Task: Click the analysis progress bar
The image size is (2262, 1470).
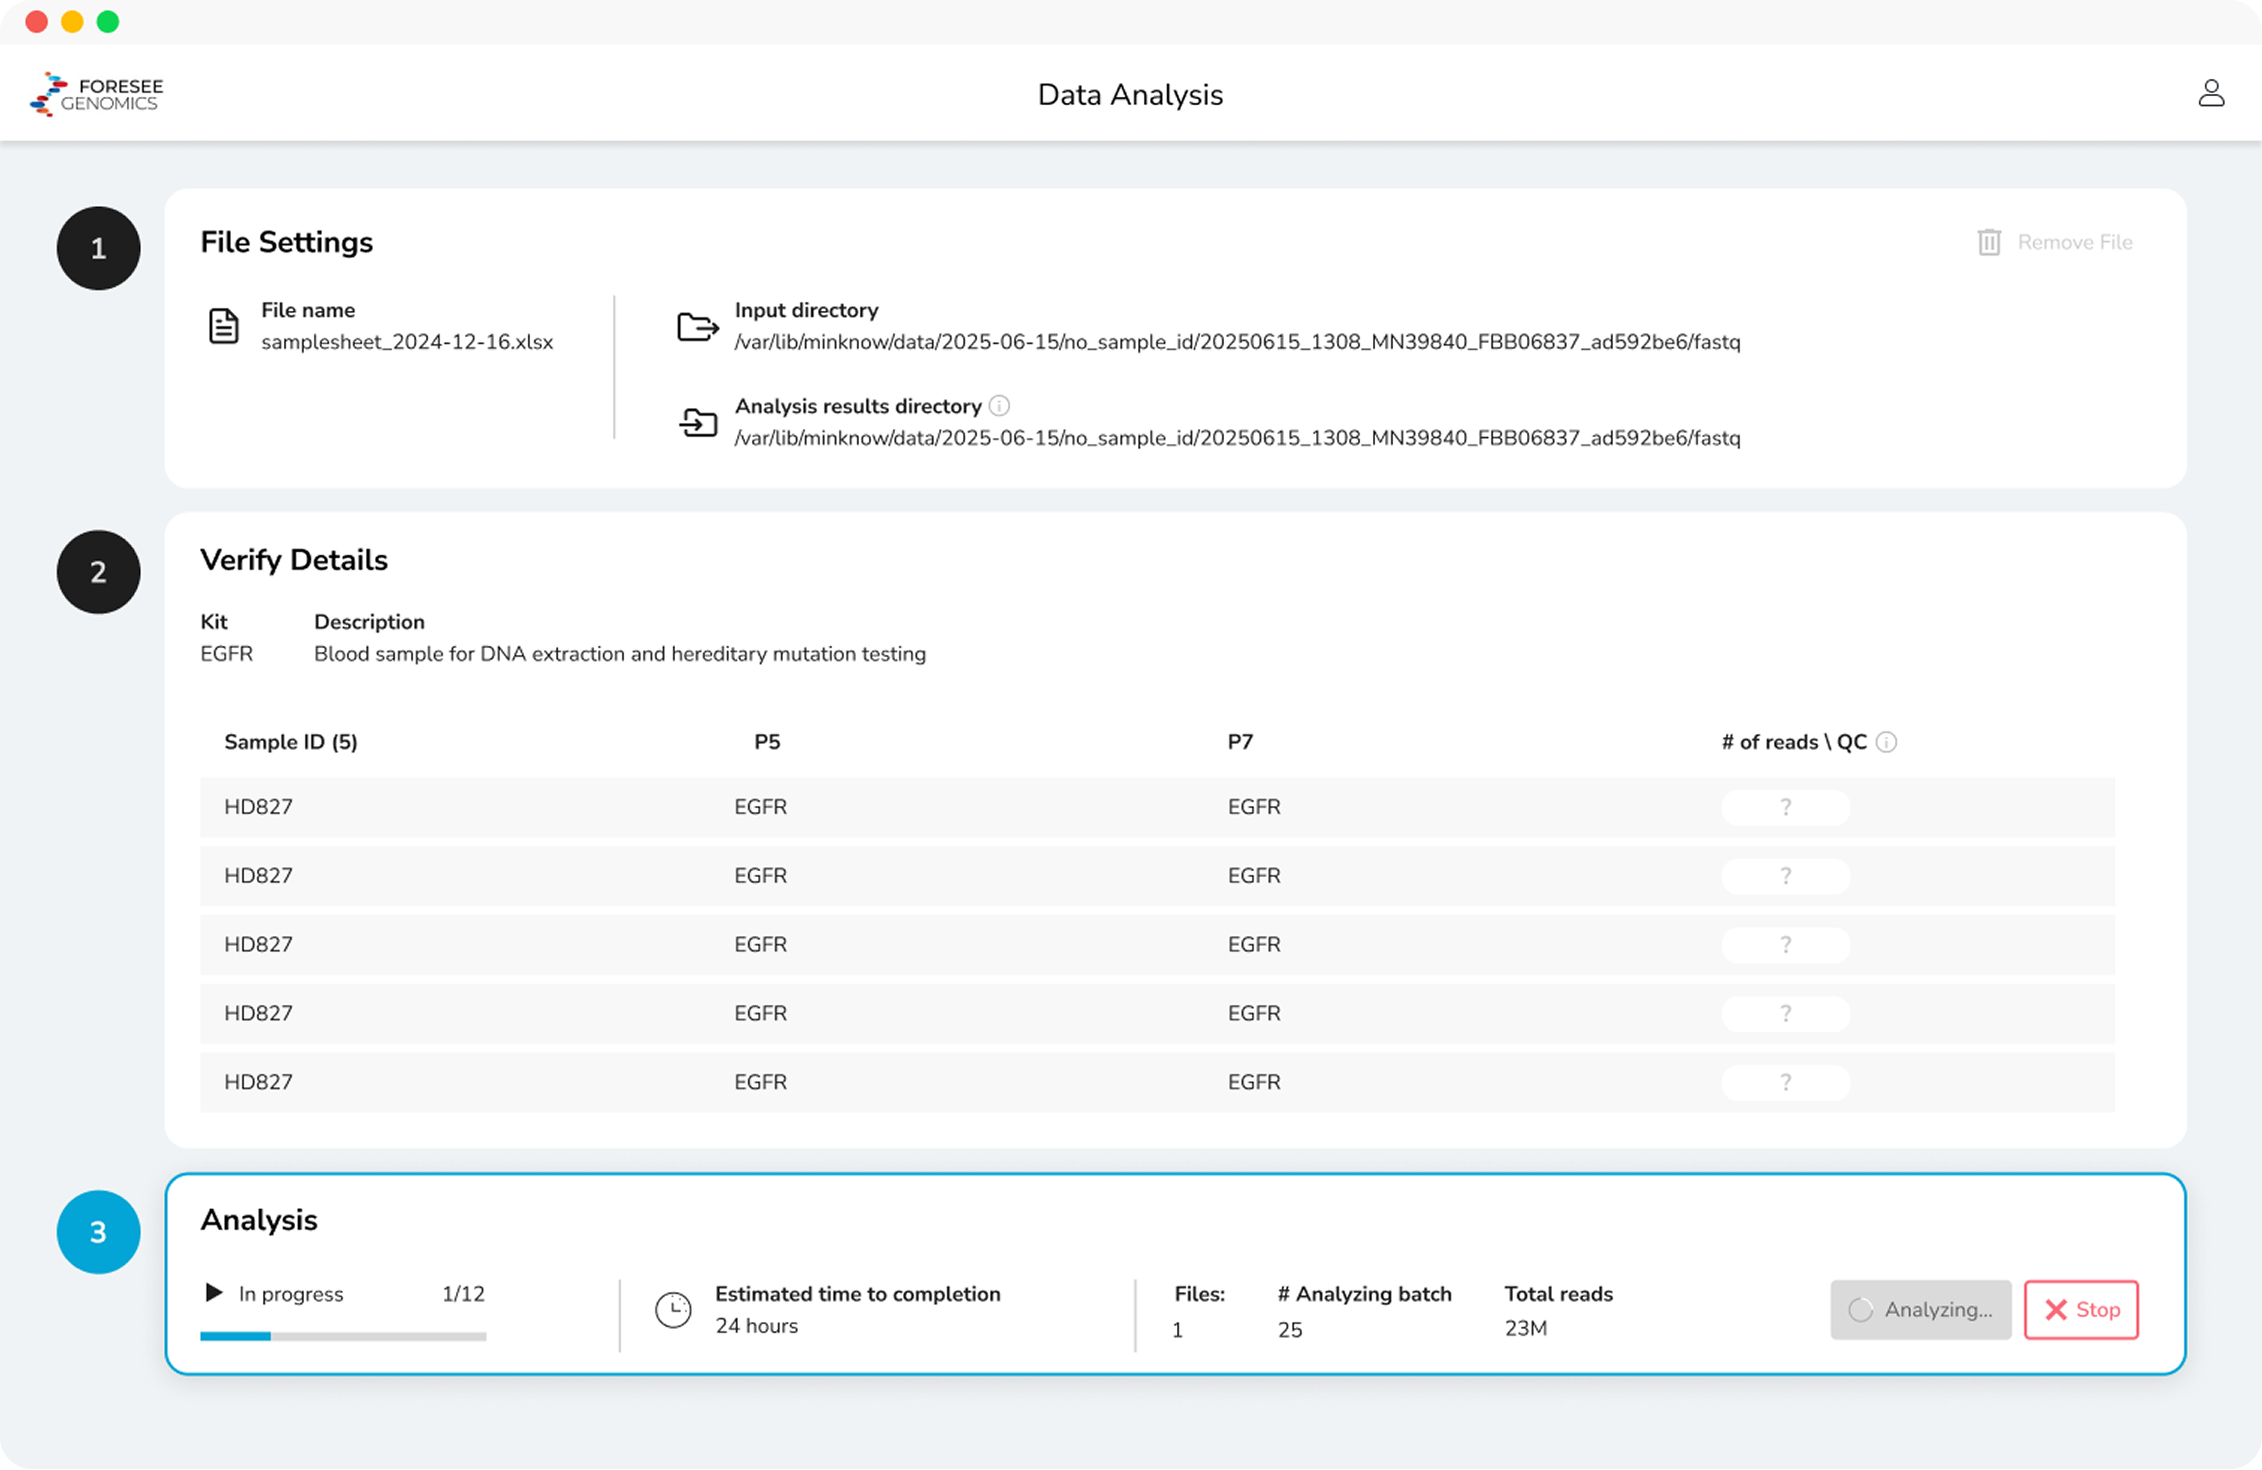Action: 343,1336
